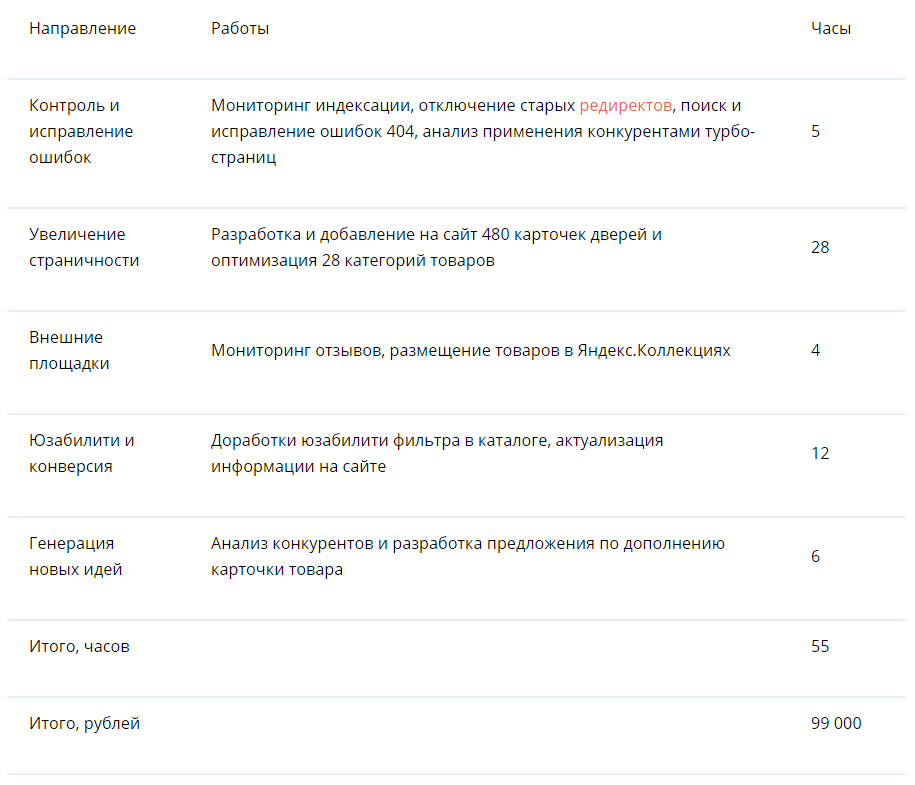Click hours value 12 for юзабилити

pyautogui.click(x=820, y=453)
